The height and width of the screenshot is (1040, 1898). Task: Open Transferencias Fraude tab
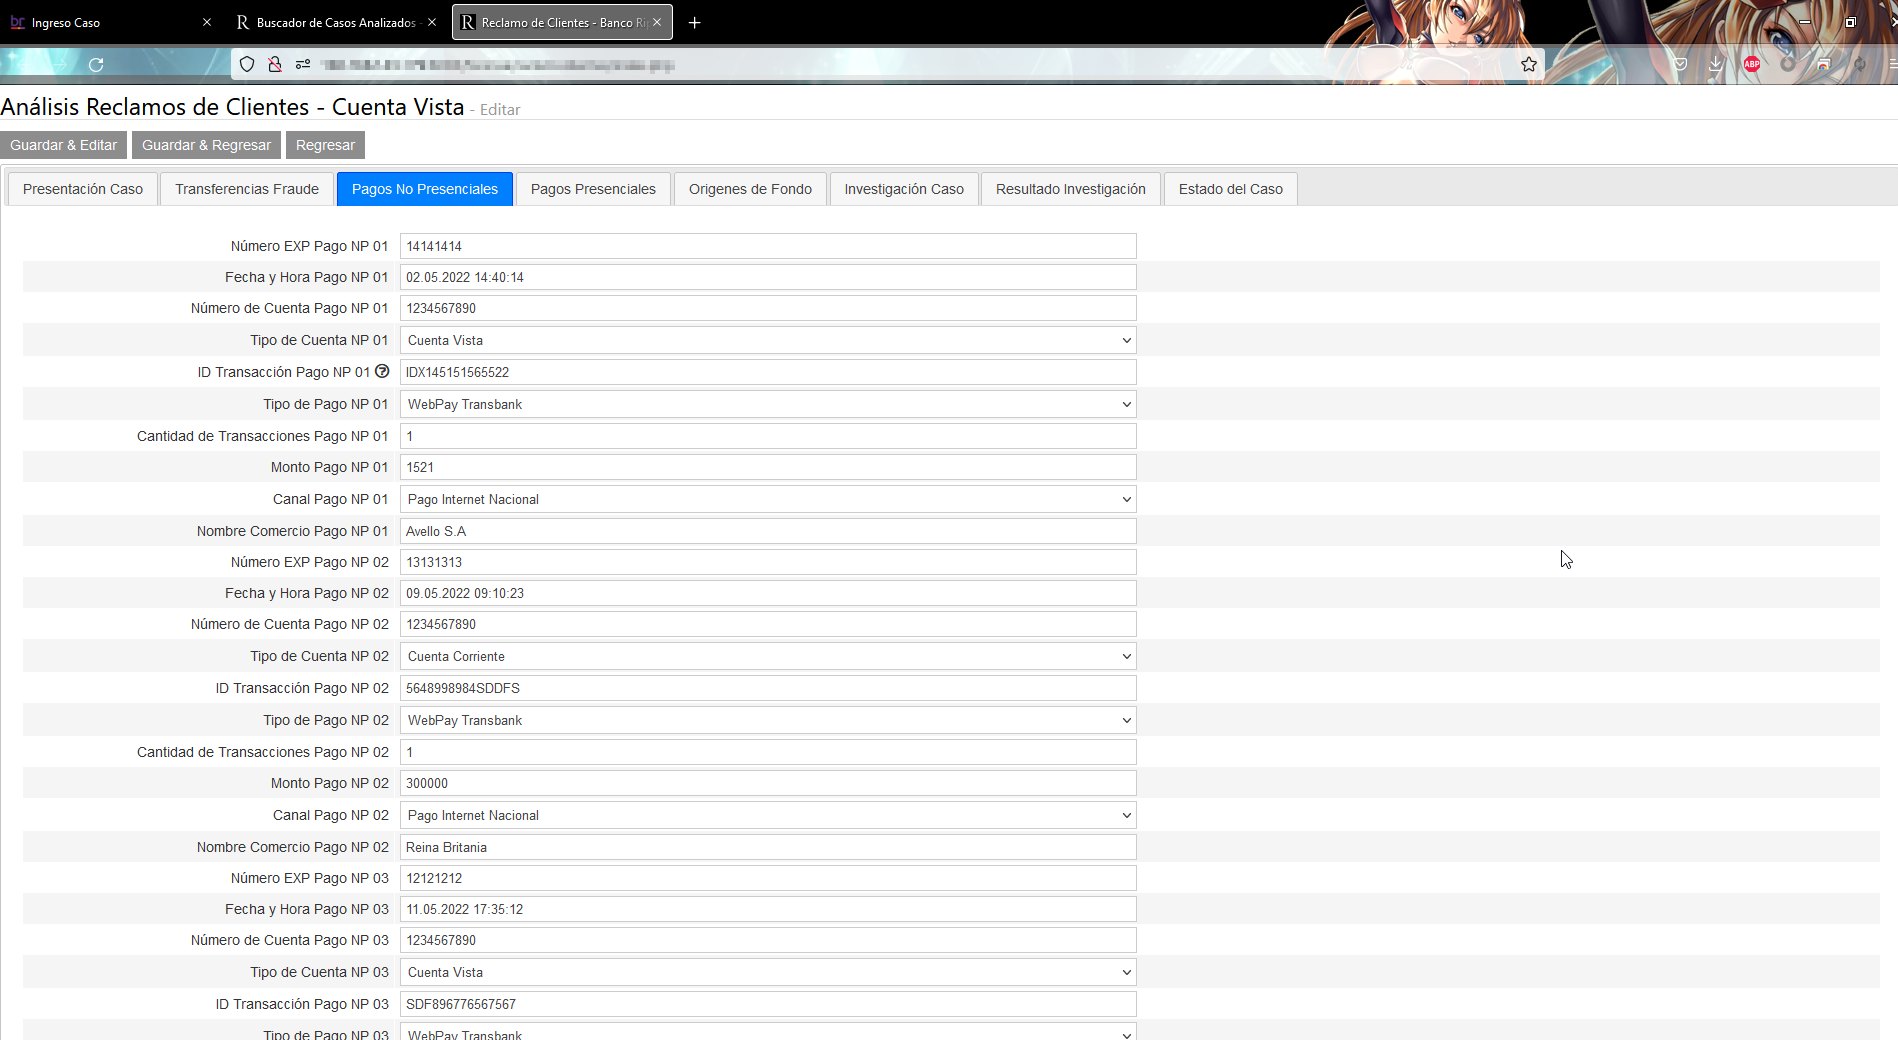(247, 189)
